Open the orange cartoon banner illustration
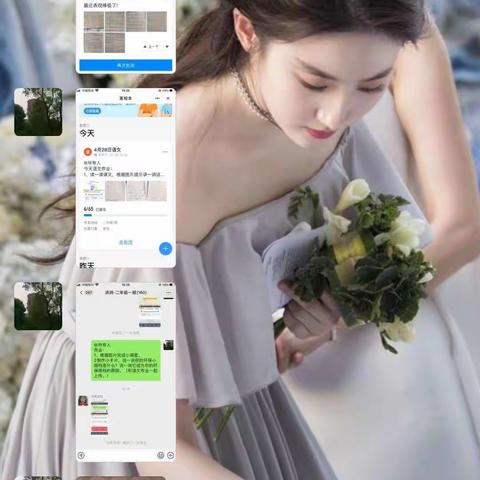The width and height of the screenshot is (480, 480). pyautogui.click(x=149, y=110)
